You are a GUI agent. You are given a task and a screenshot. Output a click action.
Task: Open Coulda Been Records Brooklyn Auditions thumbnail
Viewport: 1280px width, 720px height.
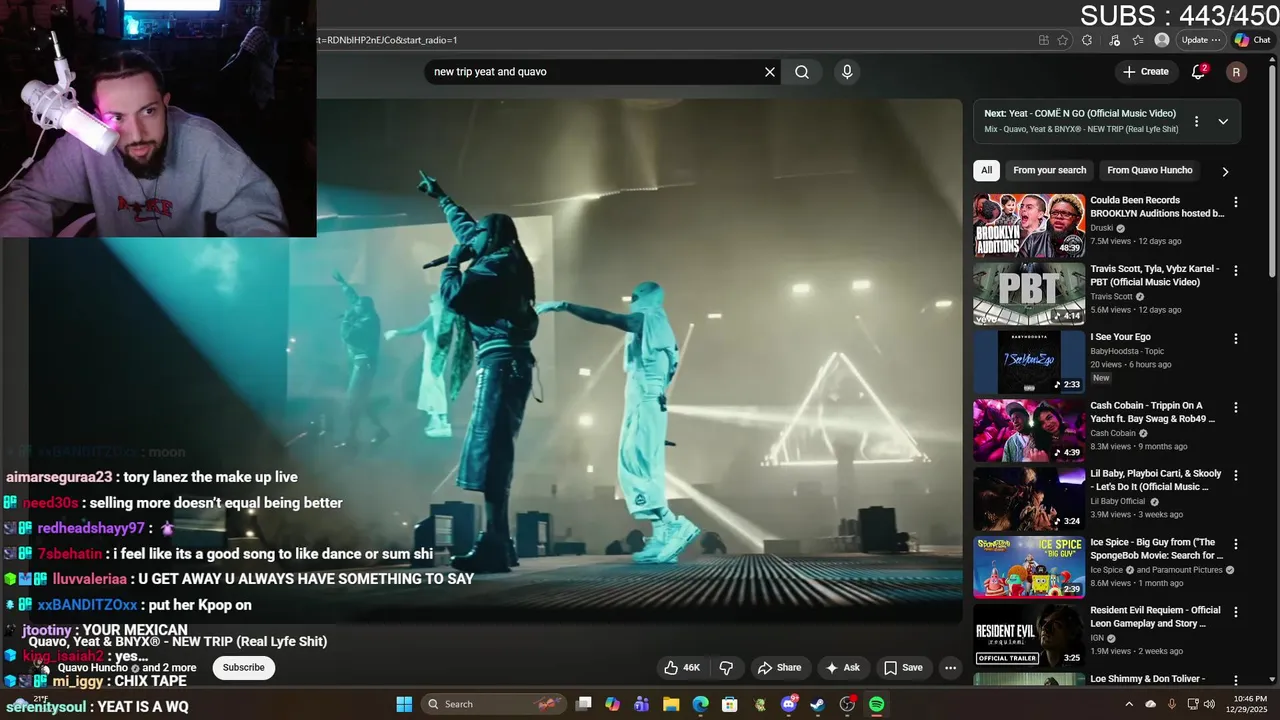point(1029,226)
